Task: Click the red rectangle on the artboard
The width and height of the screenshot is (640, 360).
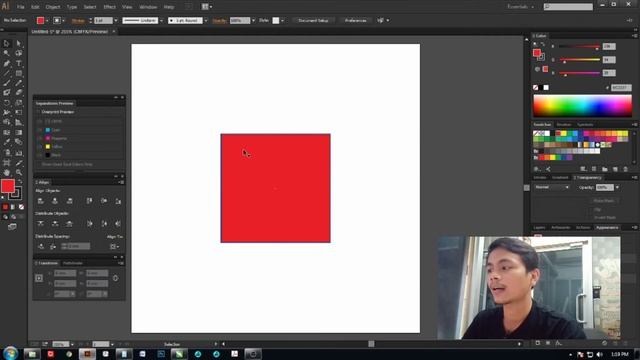Action: click(276, 188)
